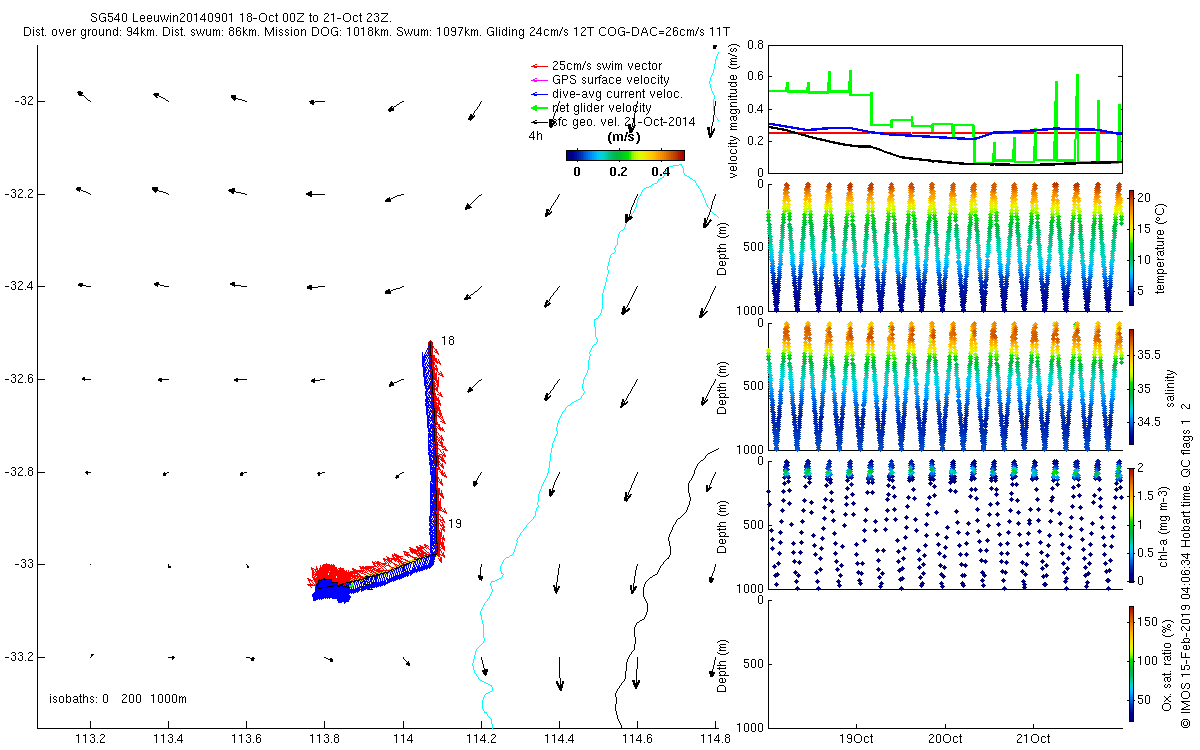
Task: Click the day '18' marker on glider track
Action: pyautogui.click(x=448, y=341)
